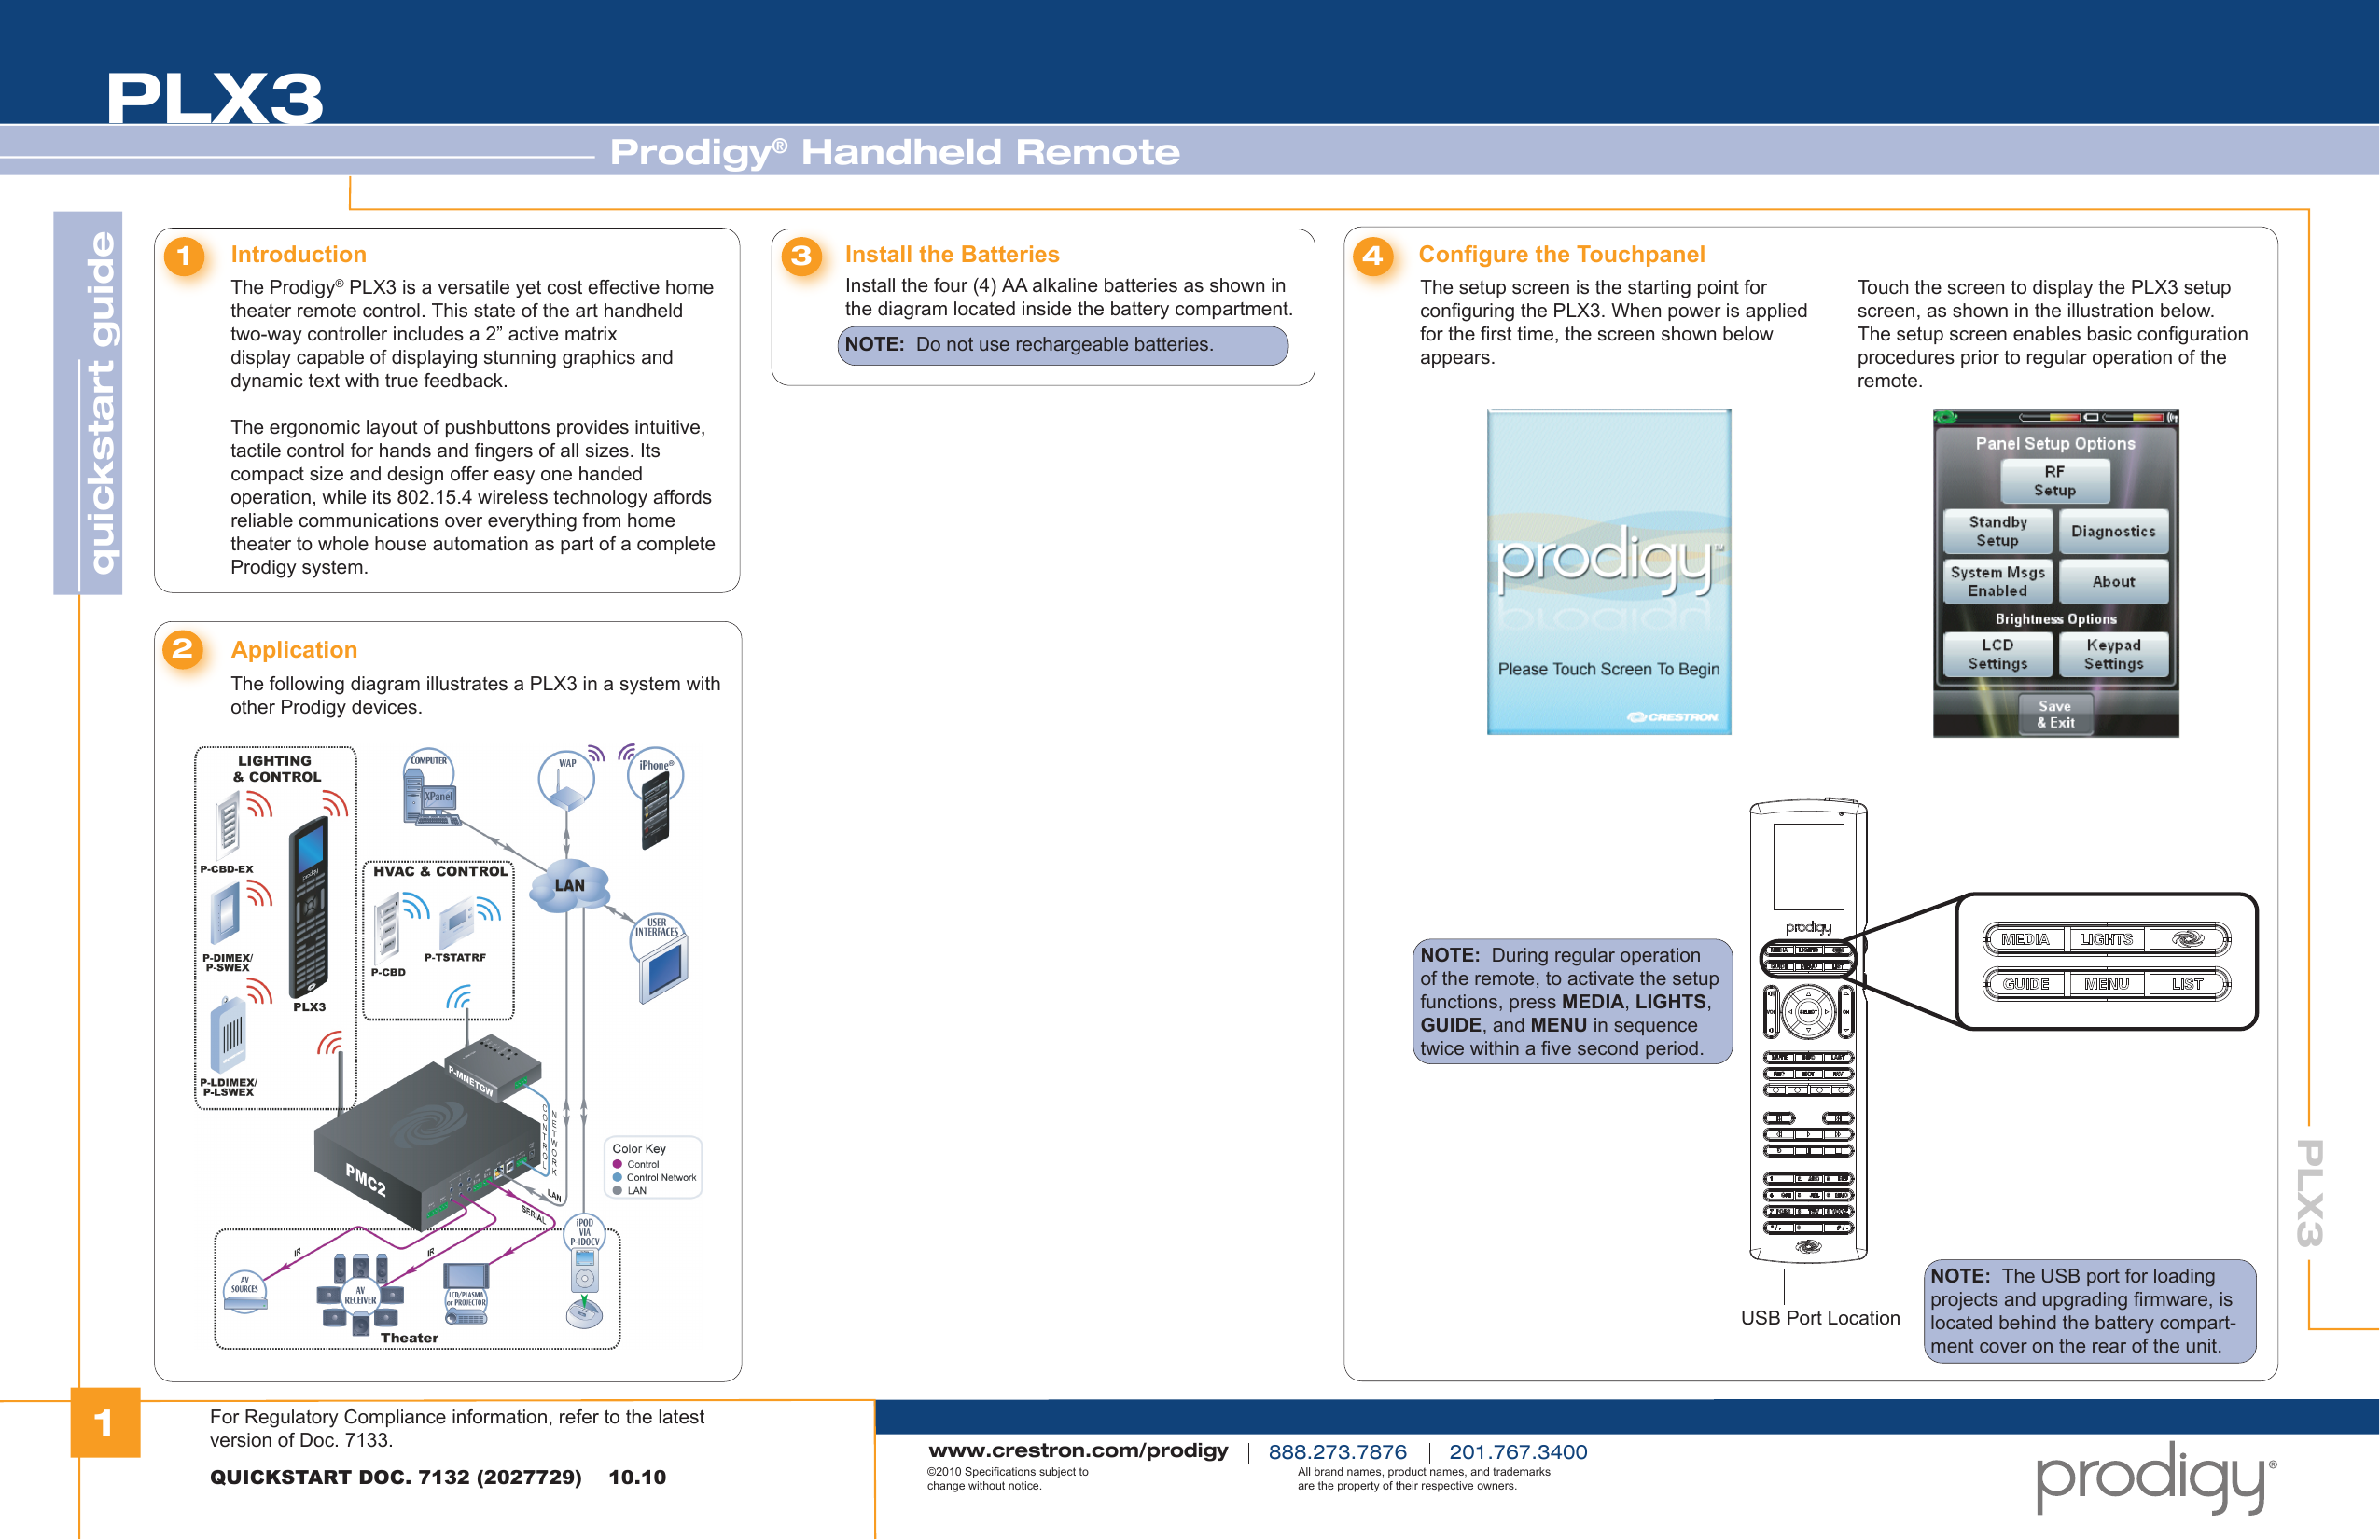
Task: Click the P-TSTATRF thermostat icon
Action: coord(457,922)
